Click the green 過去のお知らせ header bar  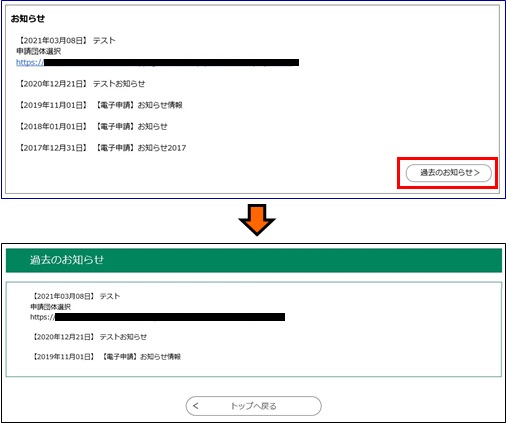click(254, 260)
